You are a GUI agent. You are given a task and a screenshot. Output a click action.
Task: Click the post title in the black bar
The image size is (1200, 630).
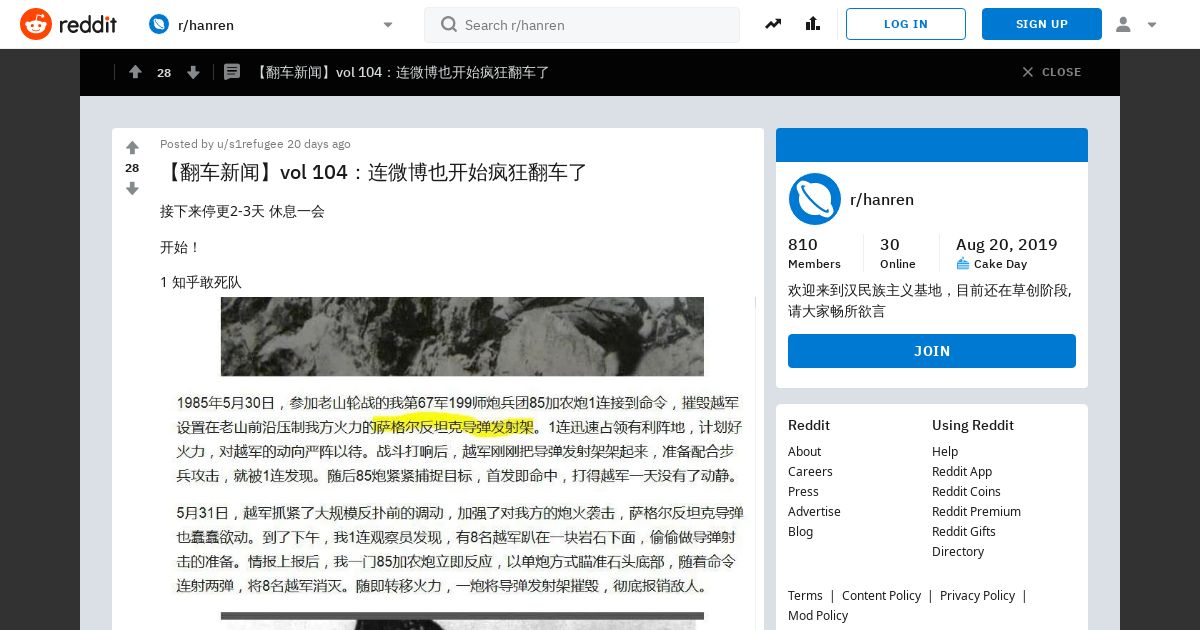401,72
